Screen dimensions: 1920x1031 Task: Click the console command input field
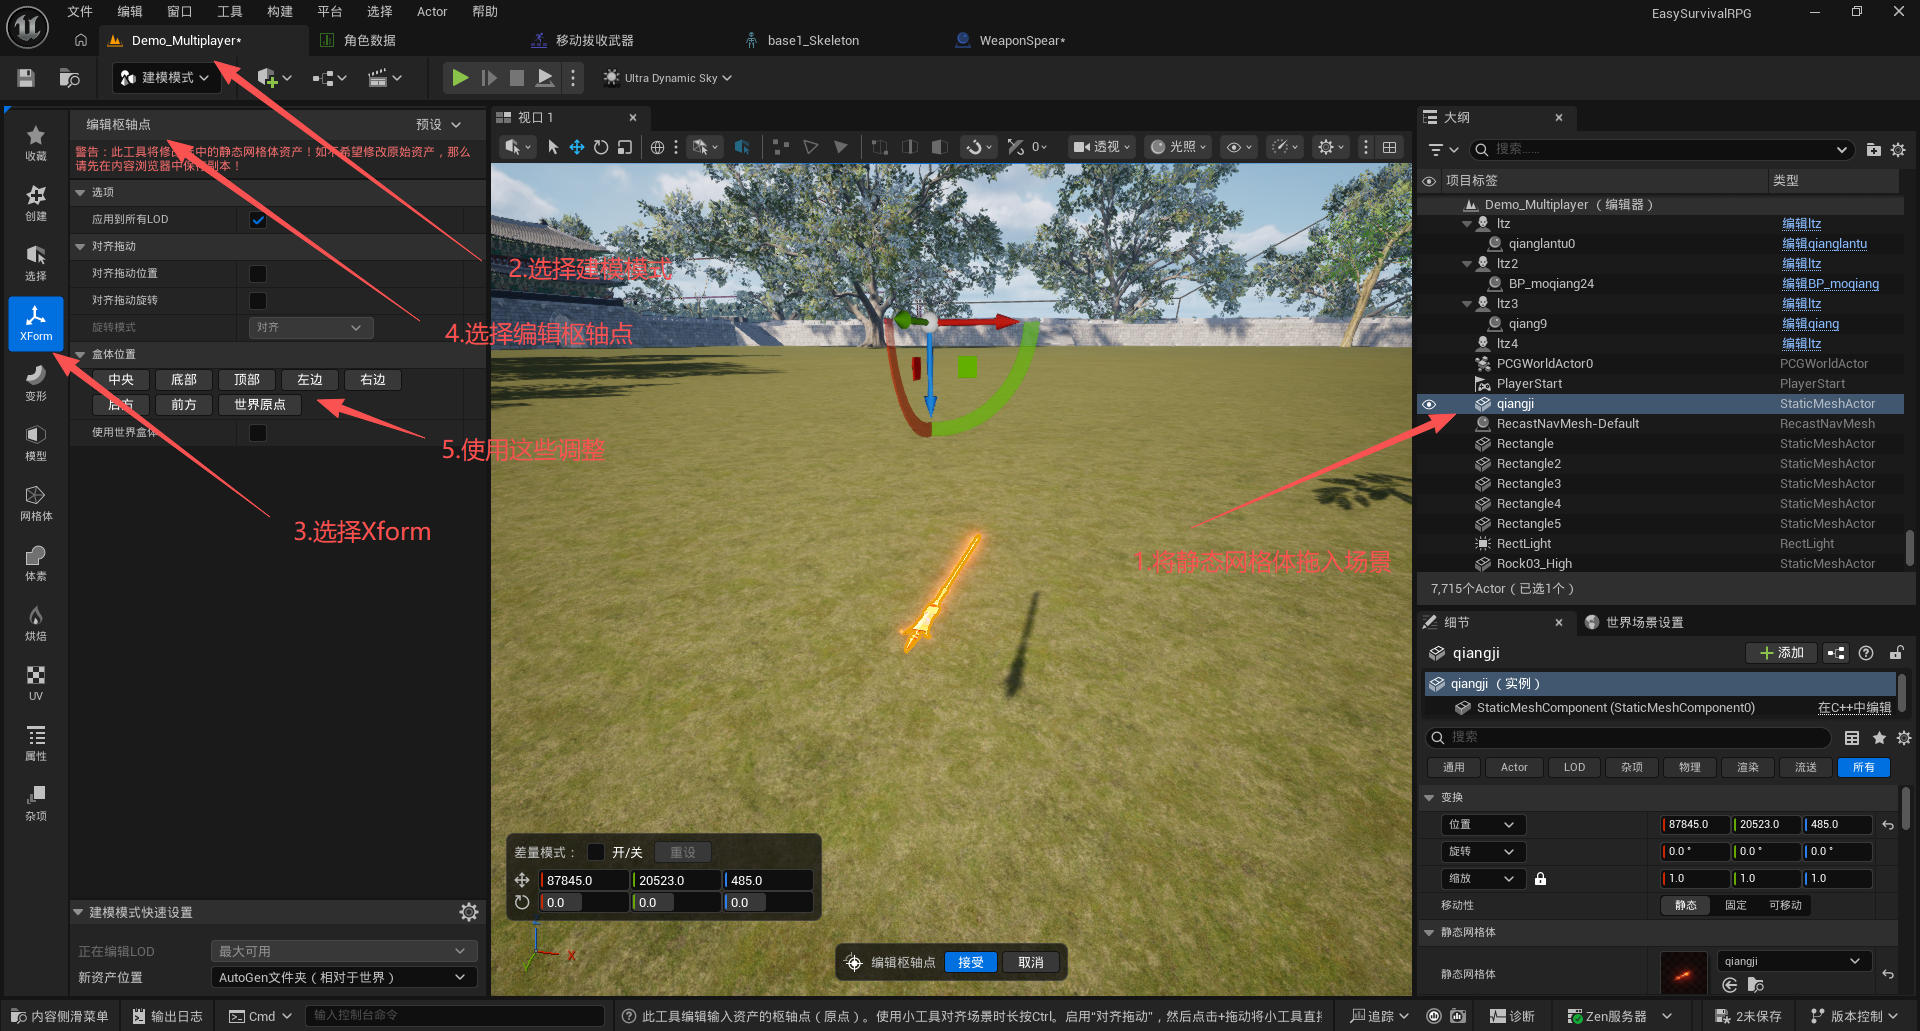(455, 1016)
